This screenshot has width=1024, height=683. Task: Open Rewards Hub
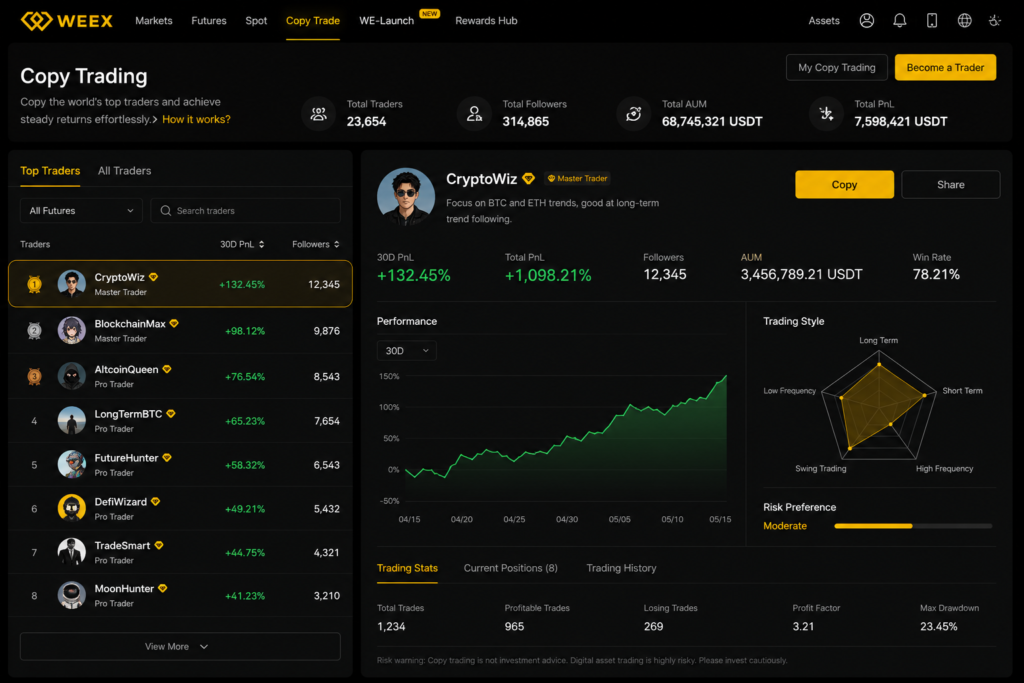(x=486, y=21)
